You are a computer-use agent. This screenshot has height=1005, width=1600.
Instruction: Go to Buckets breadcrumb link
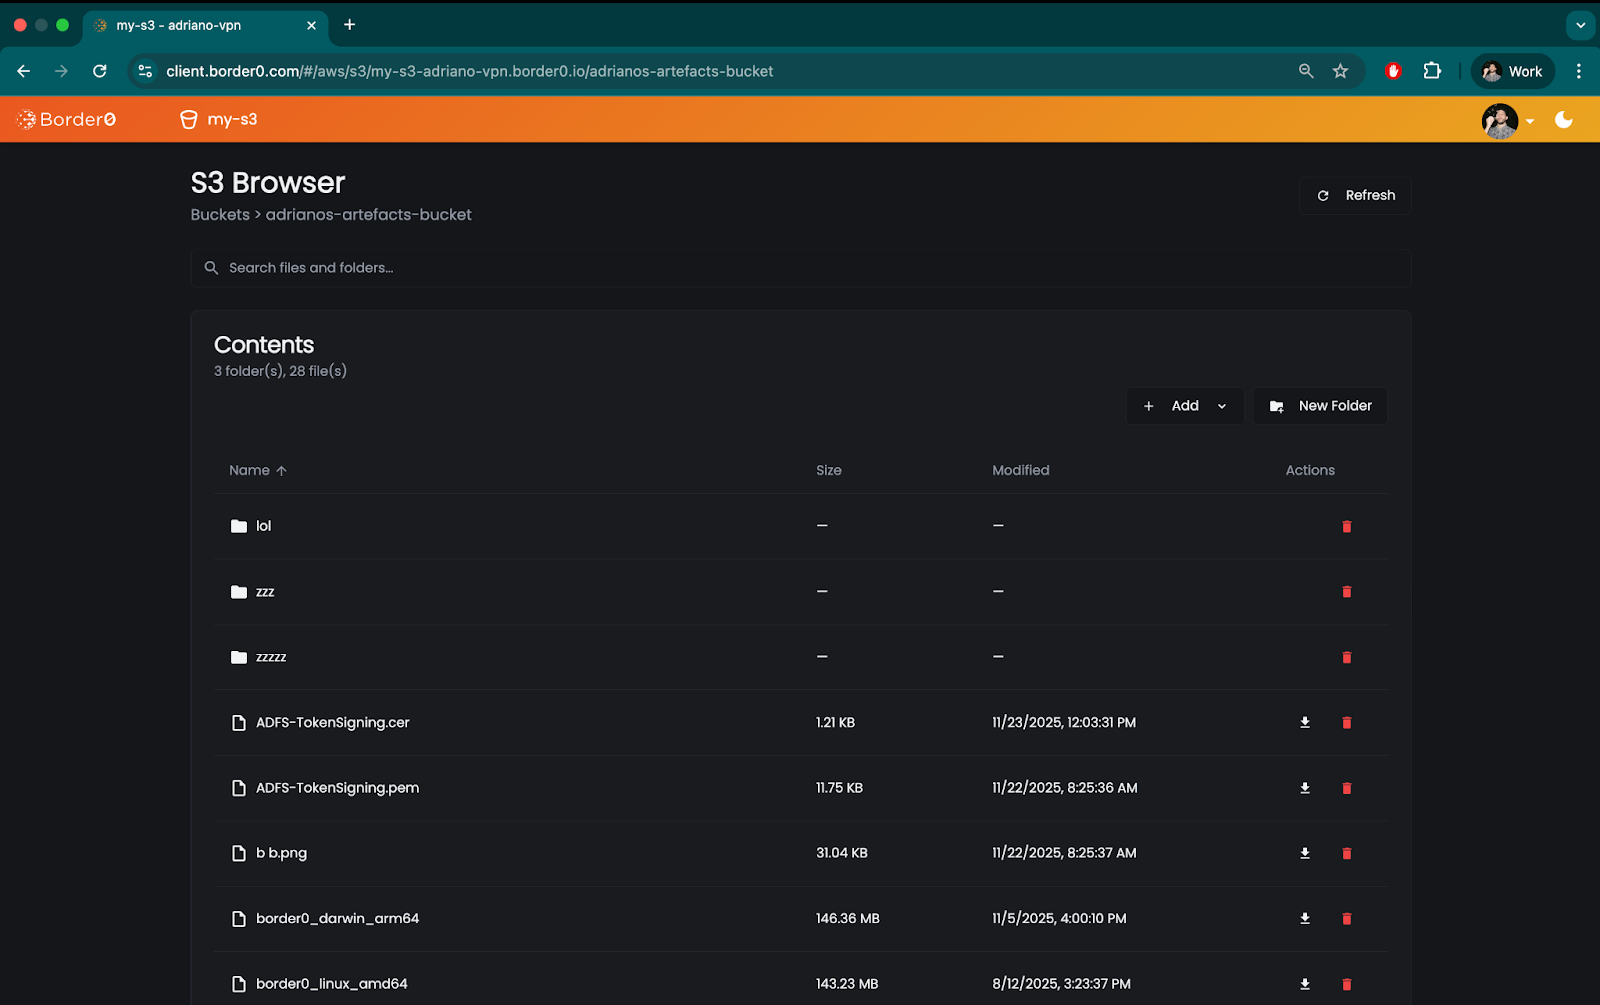tap(220, 215)
